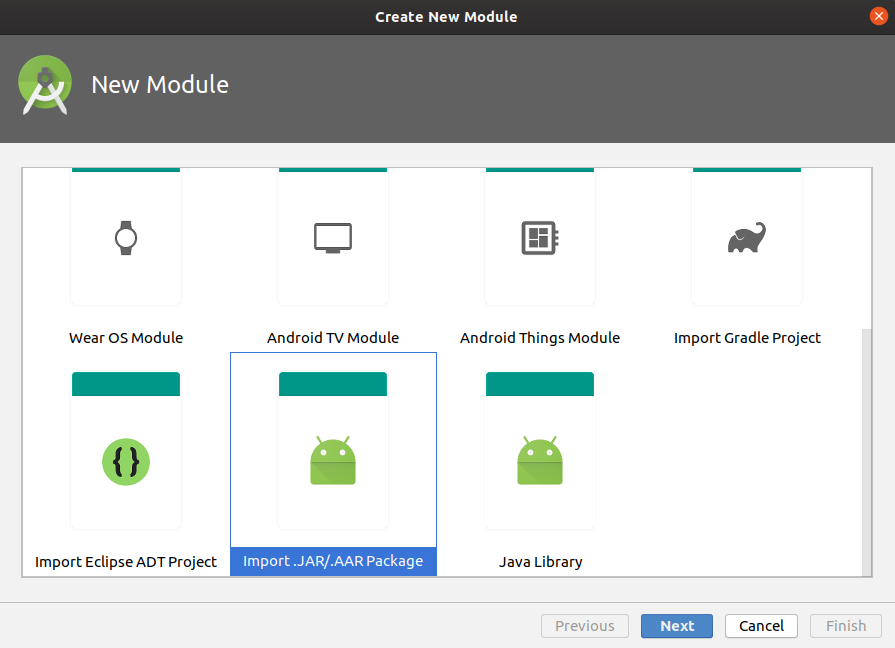
Task: Click the Previous button
Action: coord(584,626)
